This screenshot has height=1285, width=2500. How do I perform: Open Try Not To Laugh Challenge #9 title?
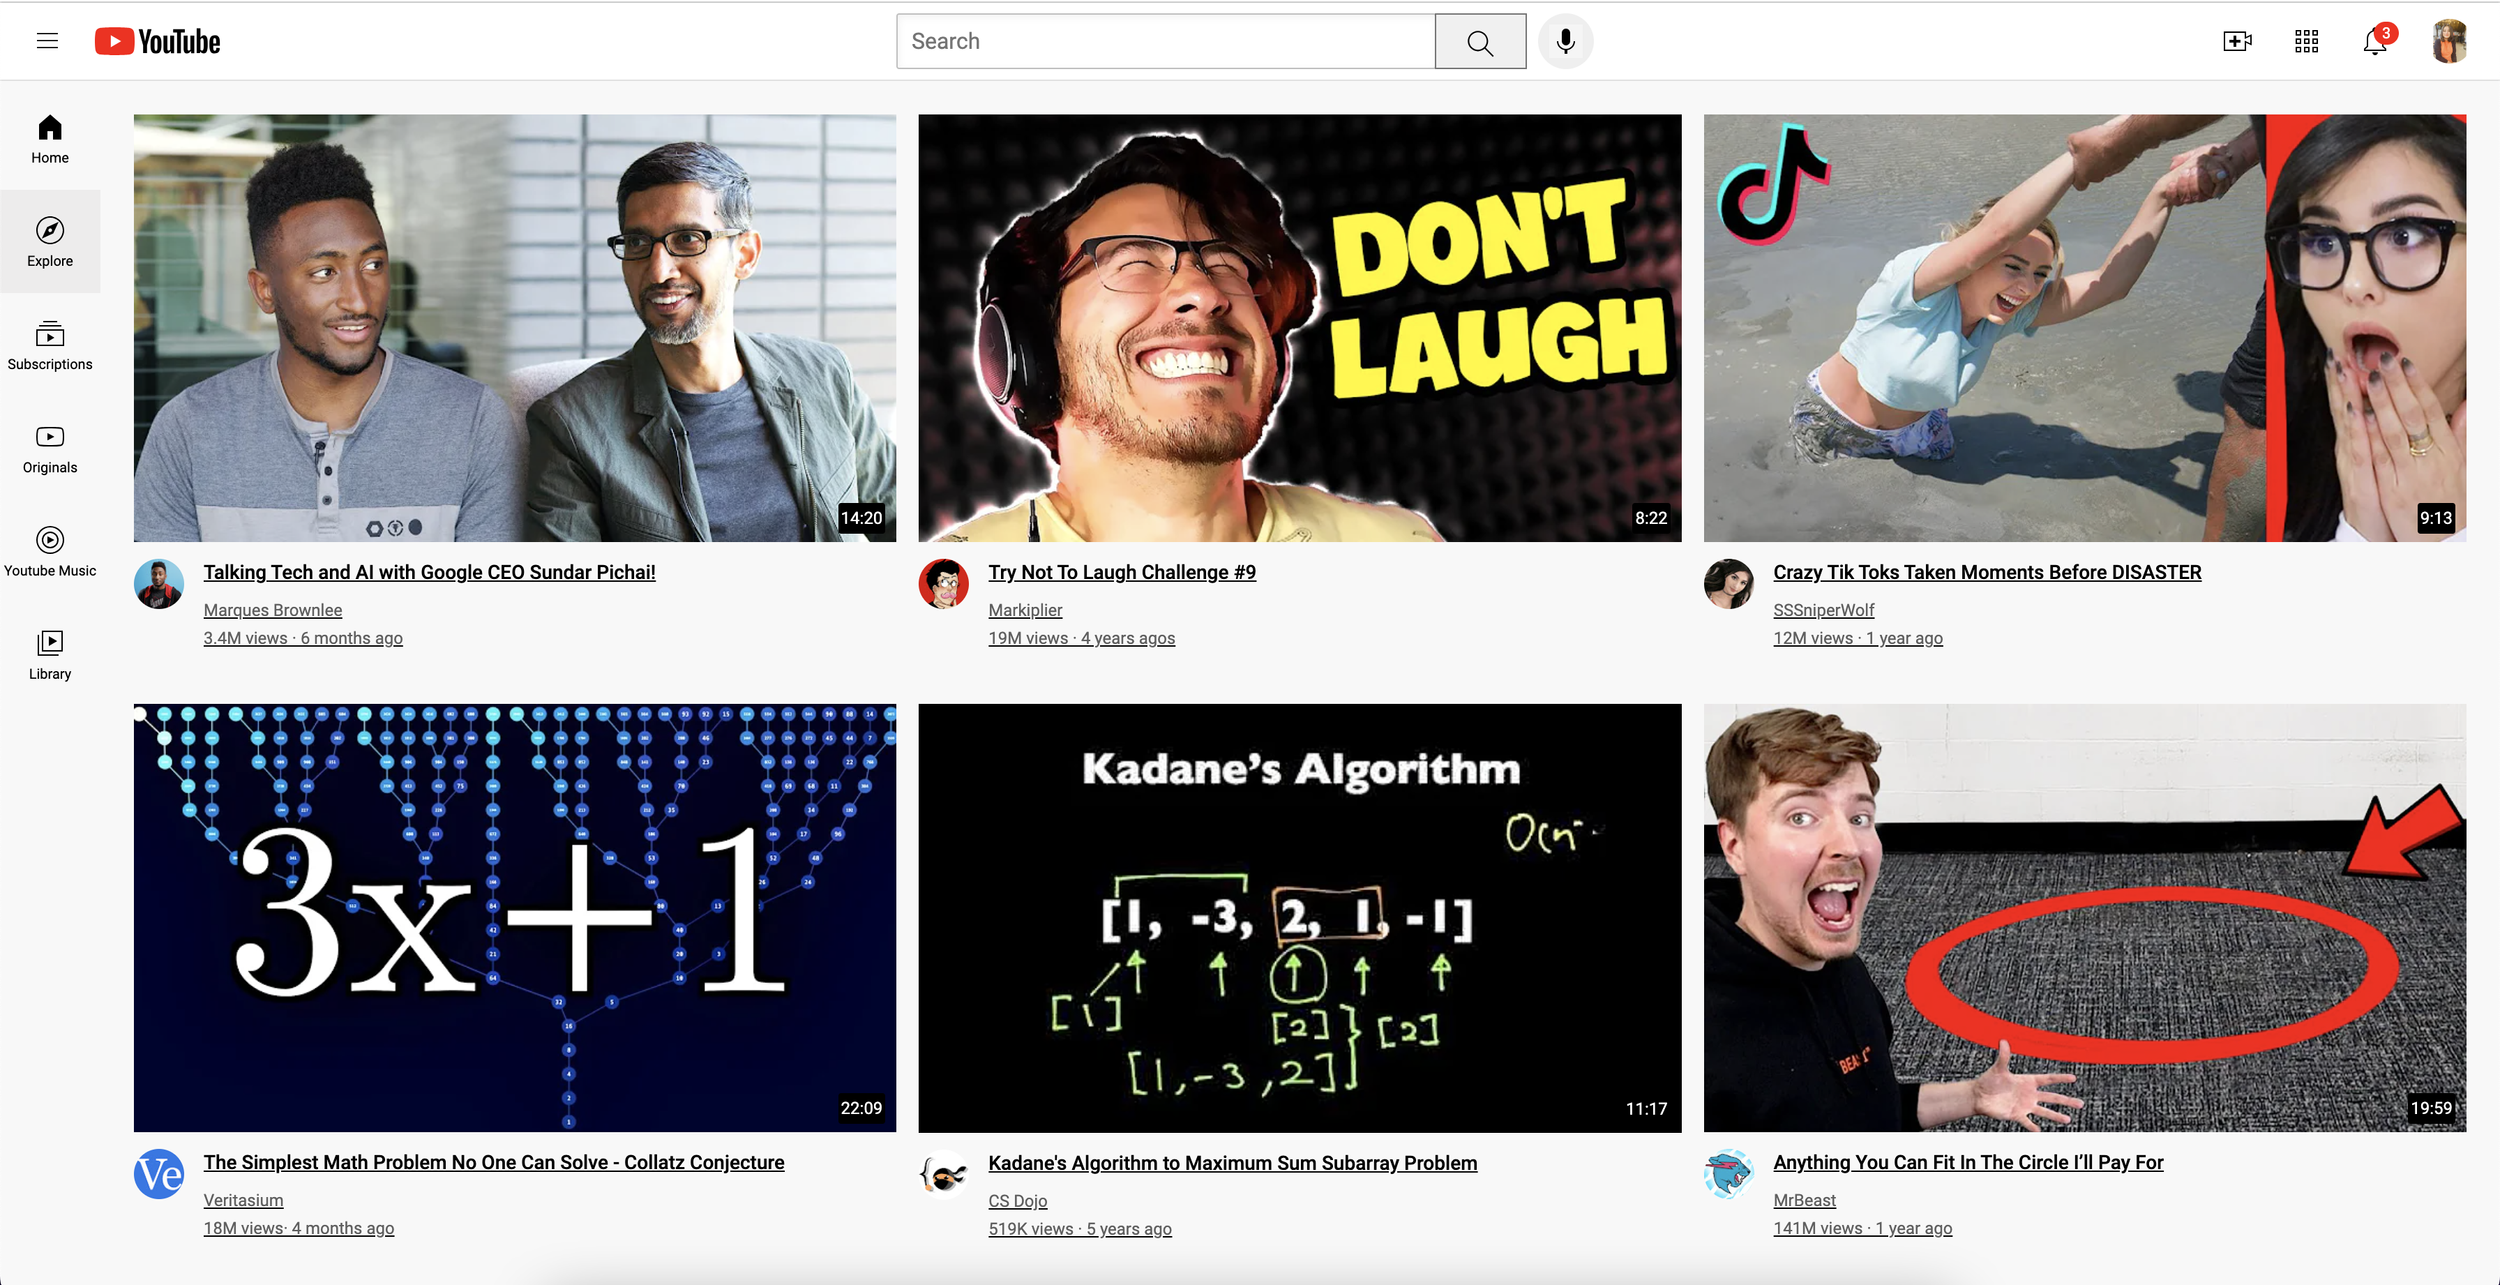pyautogui.click(x=1122, y=572)
